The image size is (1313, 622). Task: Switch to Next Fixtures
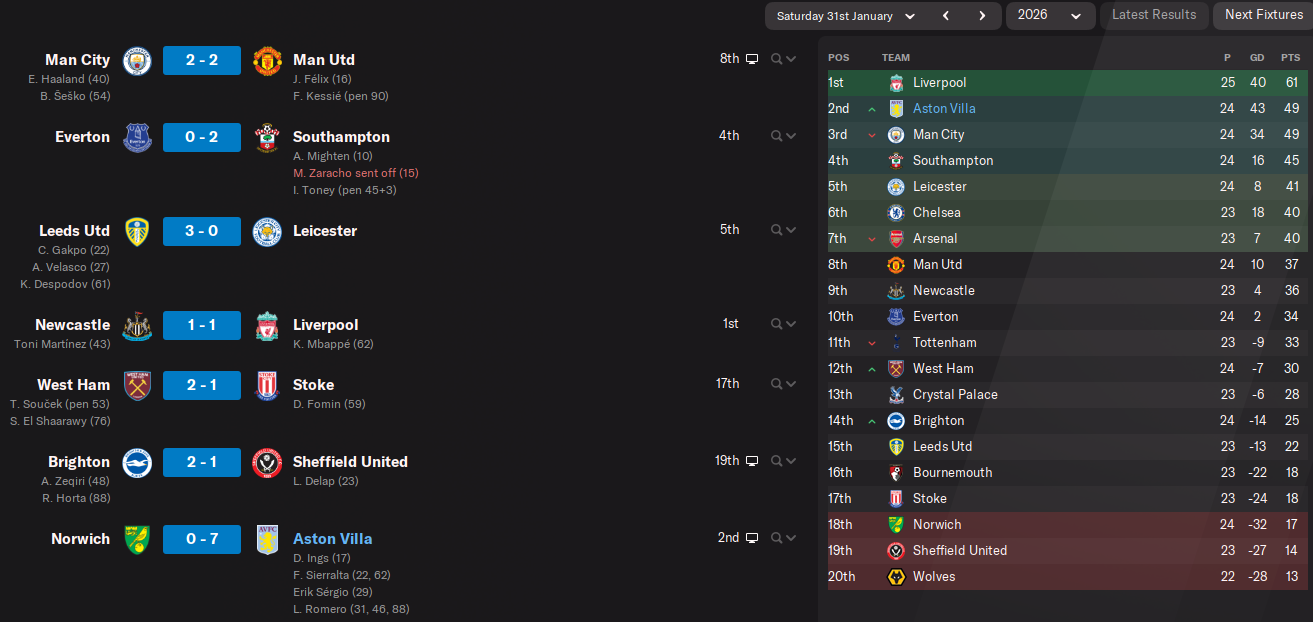(1263, 15)
